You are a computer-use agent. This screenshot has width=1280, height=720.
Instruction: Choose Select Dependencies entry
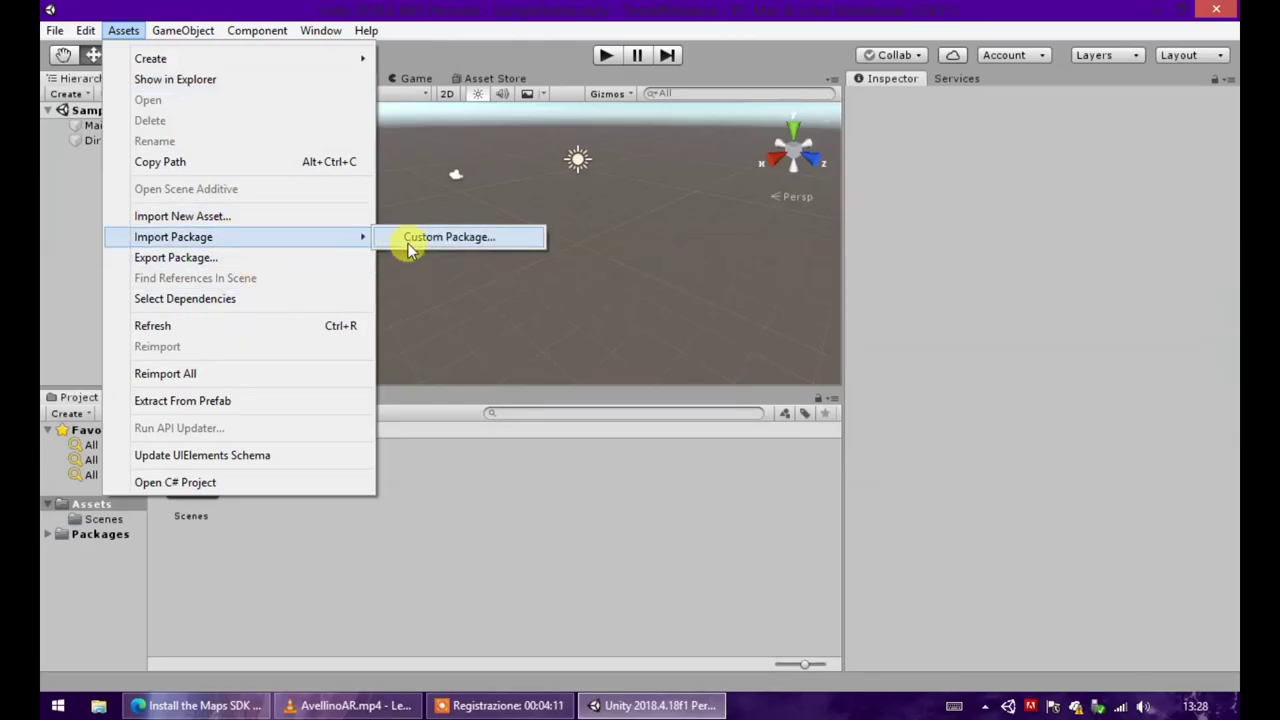point(240,298)
